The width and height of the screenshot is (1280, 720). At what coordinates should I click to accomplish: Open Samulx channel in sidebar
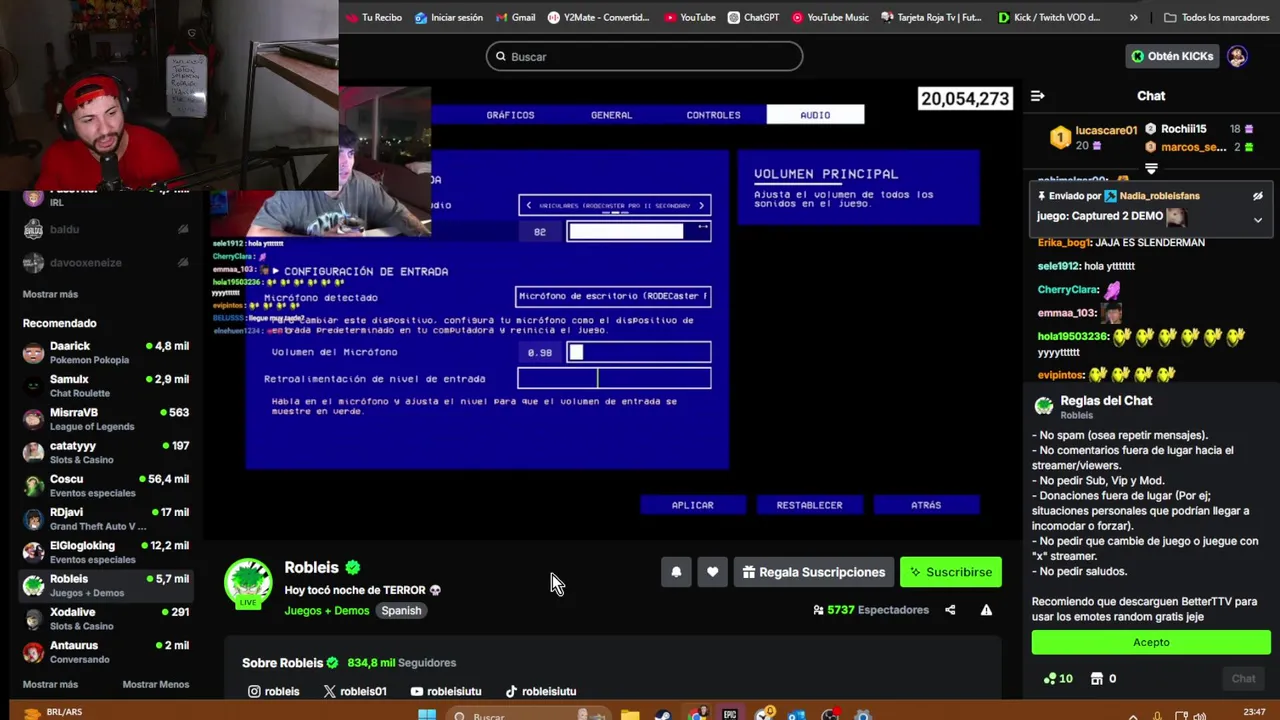pyautogui.click(x=106, y=386)
